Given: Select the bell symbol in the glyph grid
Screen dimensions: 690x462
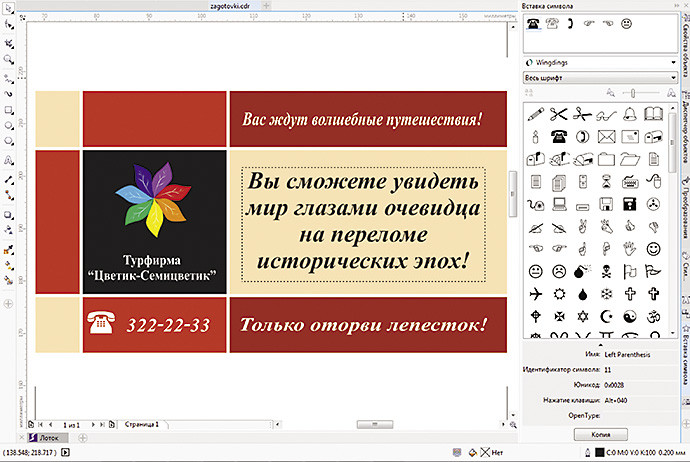Looking at the screenshot, I should [630, 114].
